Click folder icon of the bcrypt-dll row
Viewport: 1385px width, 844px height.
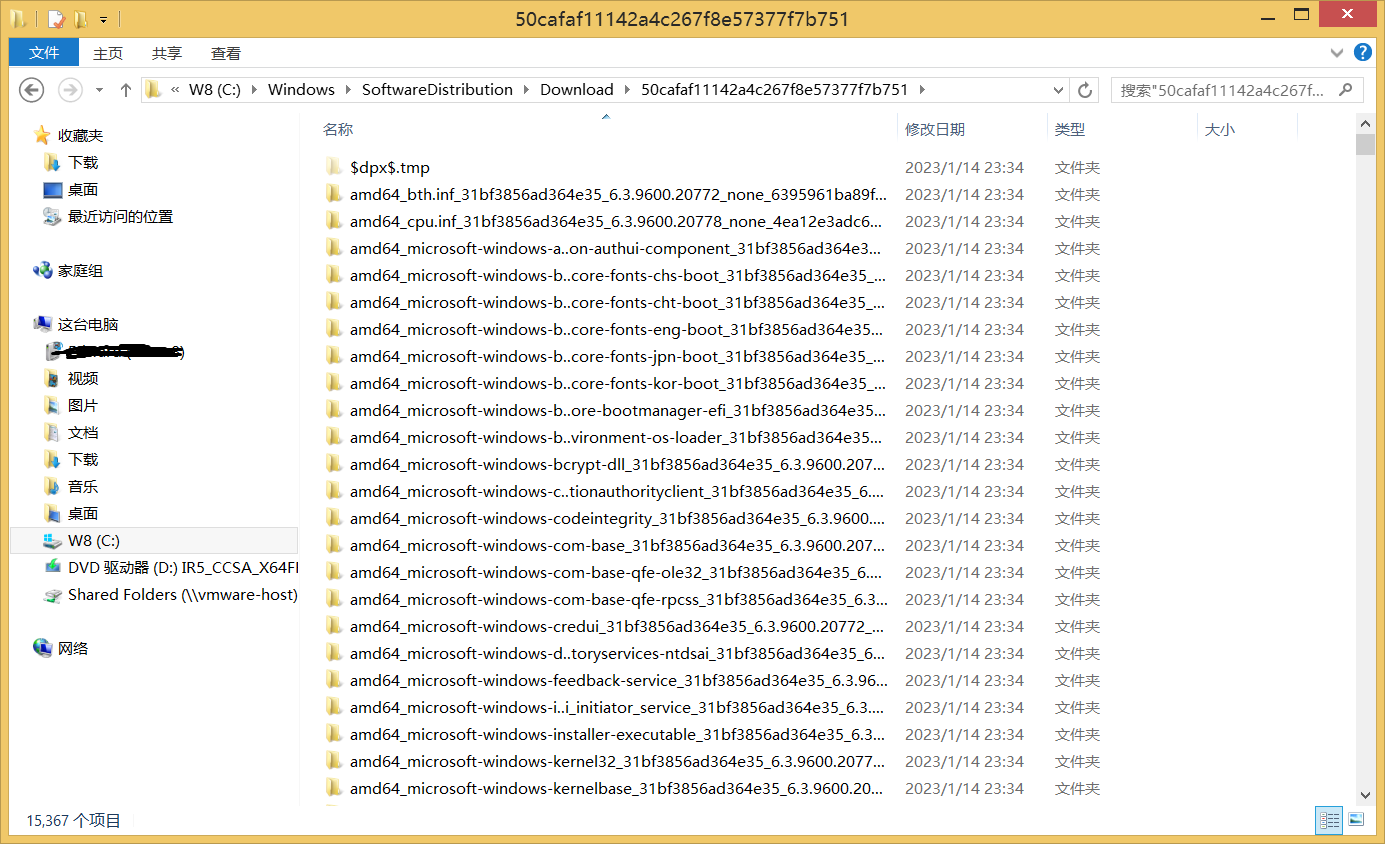334,464
